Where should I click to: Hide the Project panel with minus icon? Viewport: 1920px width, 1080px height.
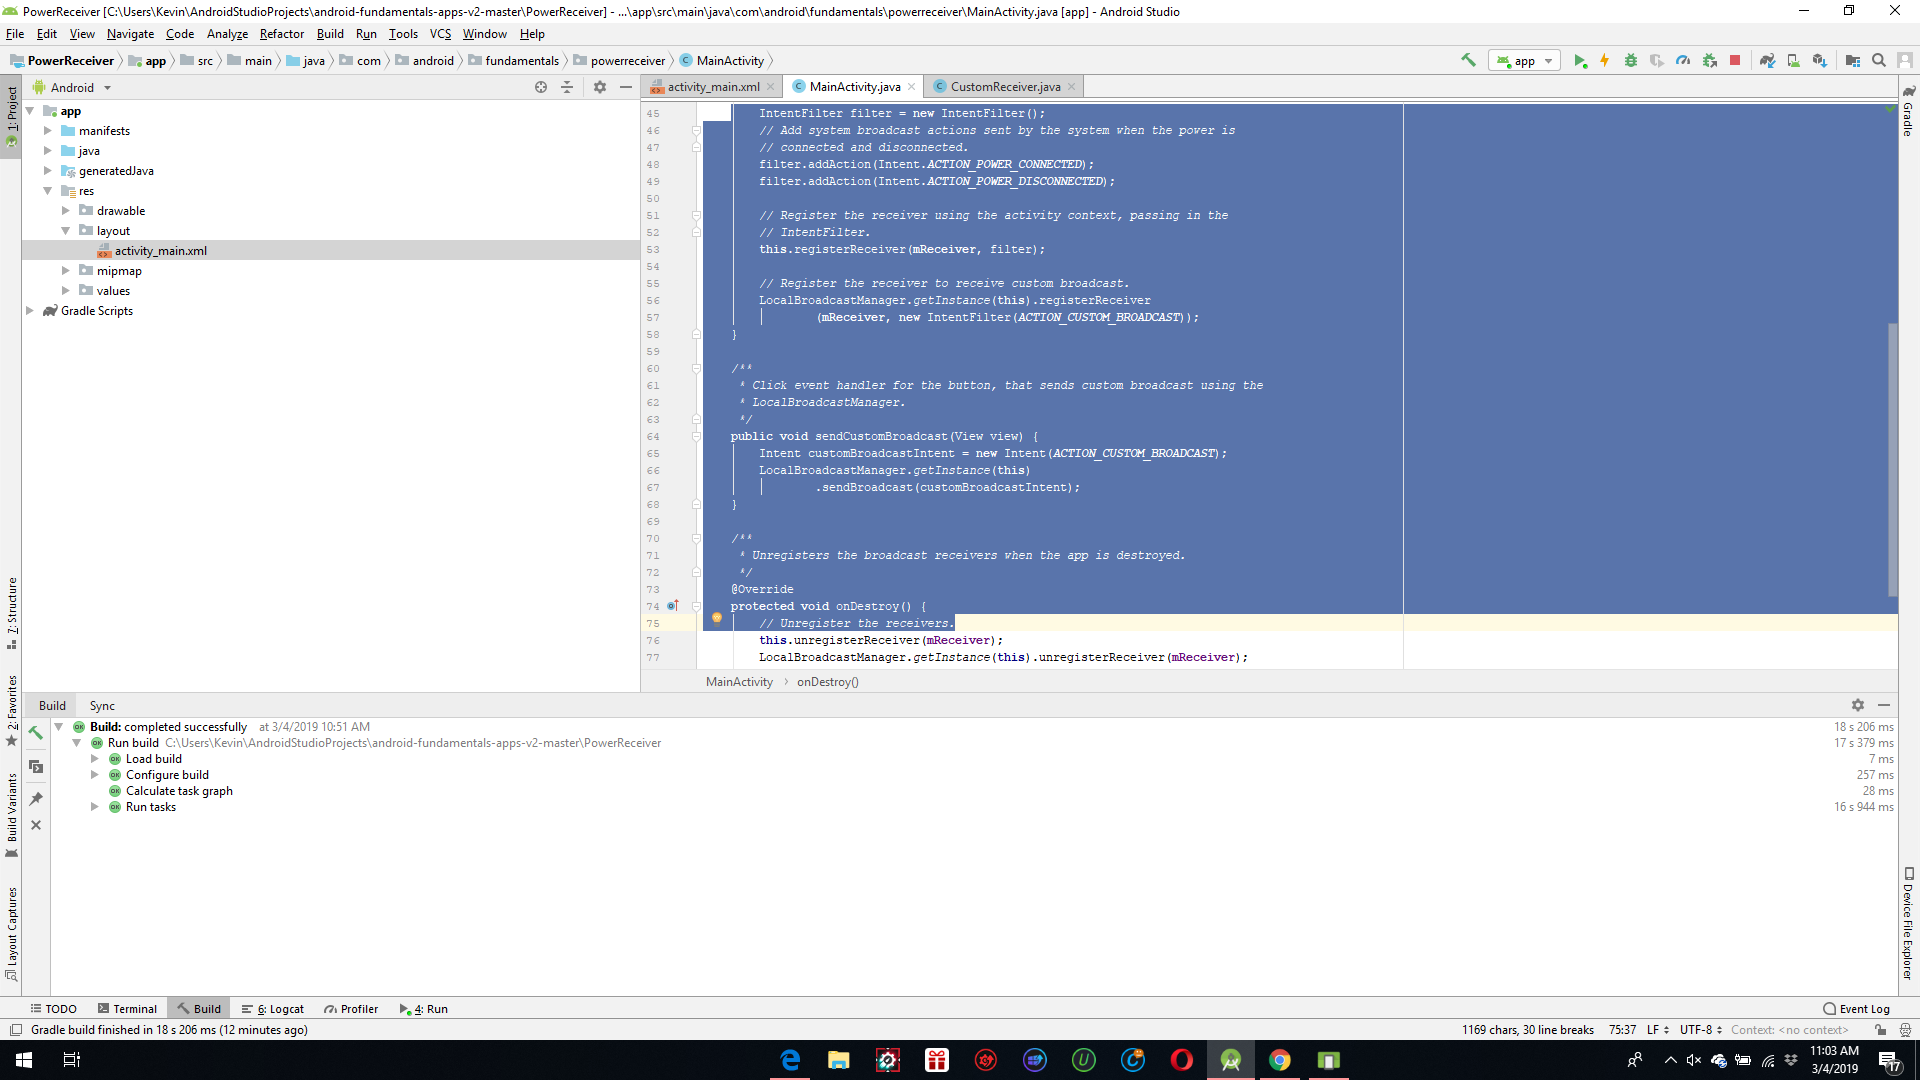coord(626,87)
